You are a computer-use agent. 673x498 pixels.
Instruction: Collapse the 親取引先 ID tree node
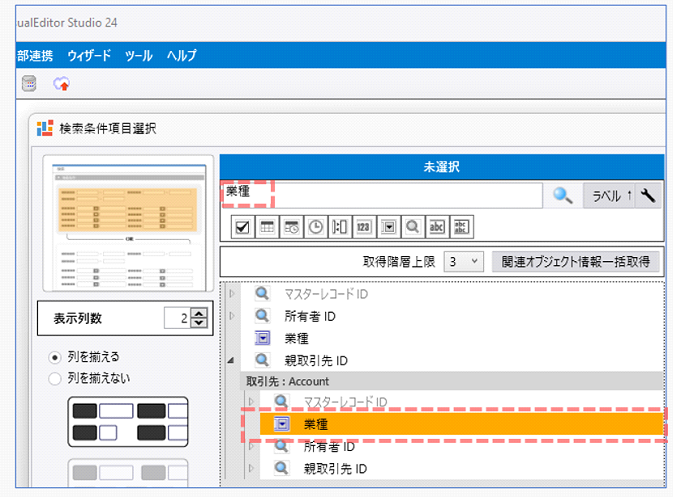(x=231, y=360)
